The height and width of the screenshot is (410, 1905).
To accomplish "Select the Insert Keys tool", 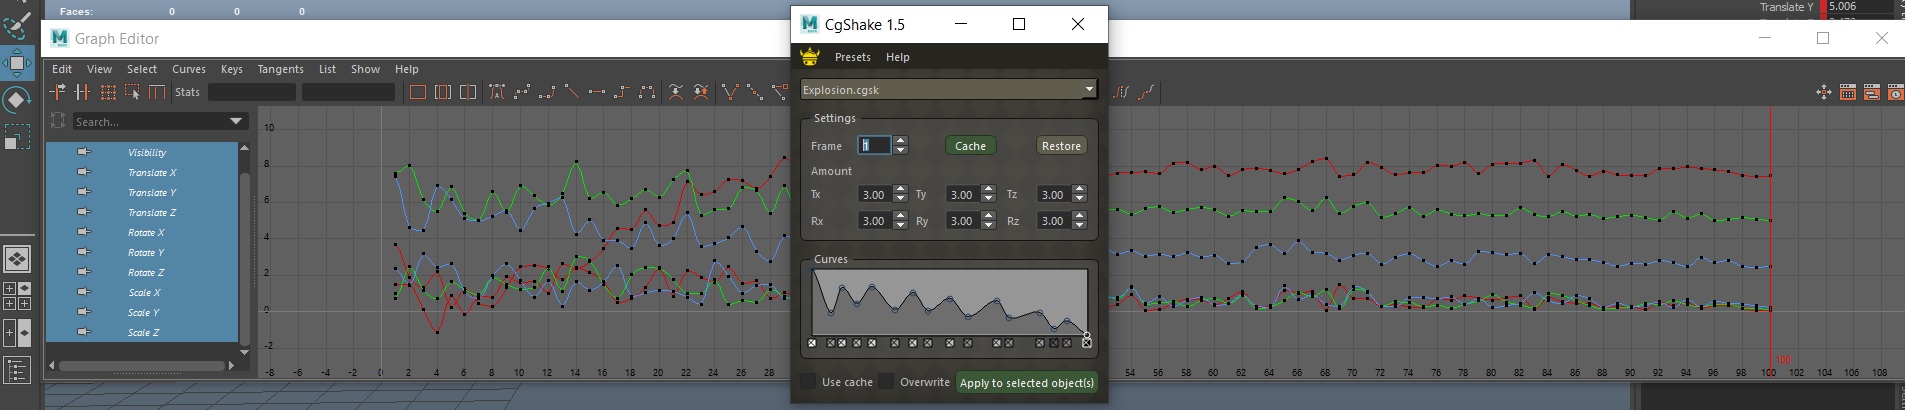I will [x=82, y=92].
